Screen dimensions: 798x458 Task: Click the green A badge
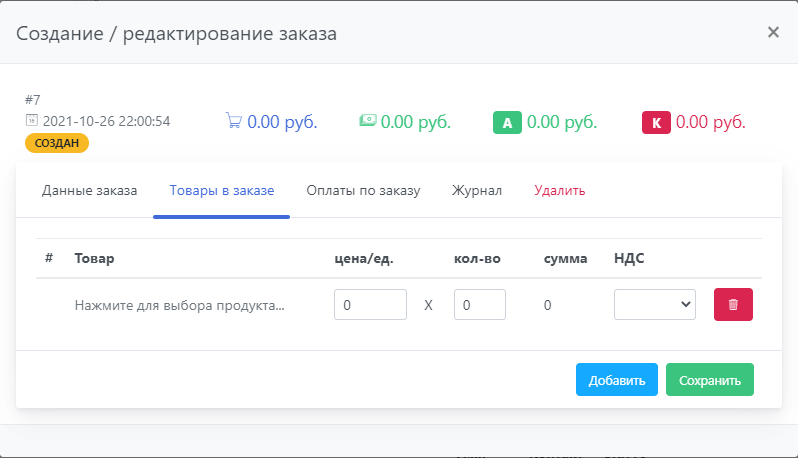click(x=507, y=123)
